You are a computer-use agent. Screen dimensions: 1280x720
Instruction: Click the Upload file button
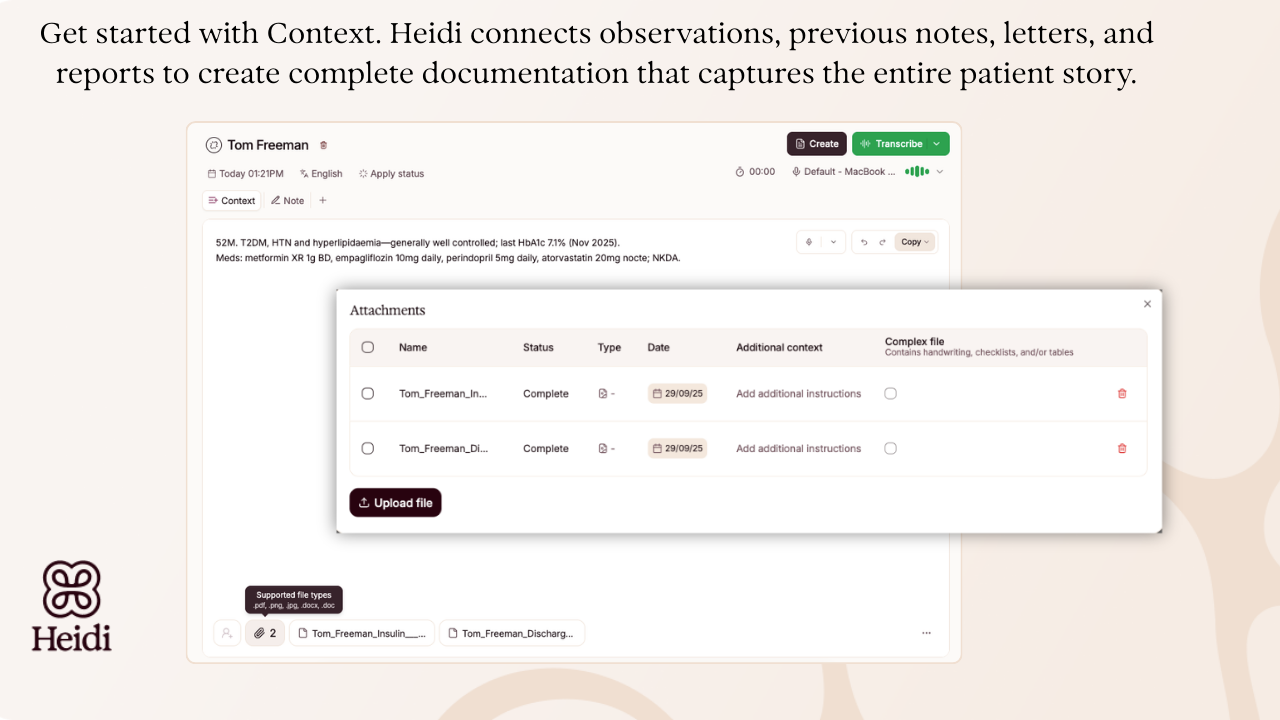click(x=395, y=503)
